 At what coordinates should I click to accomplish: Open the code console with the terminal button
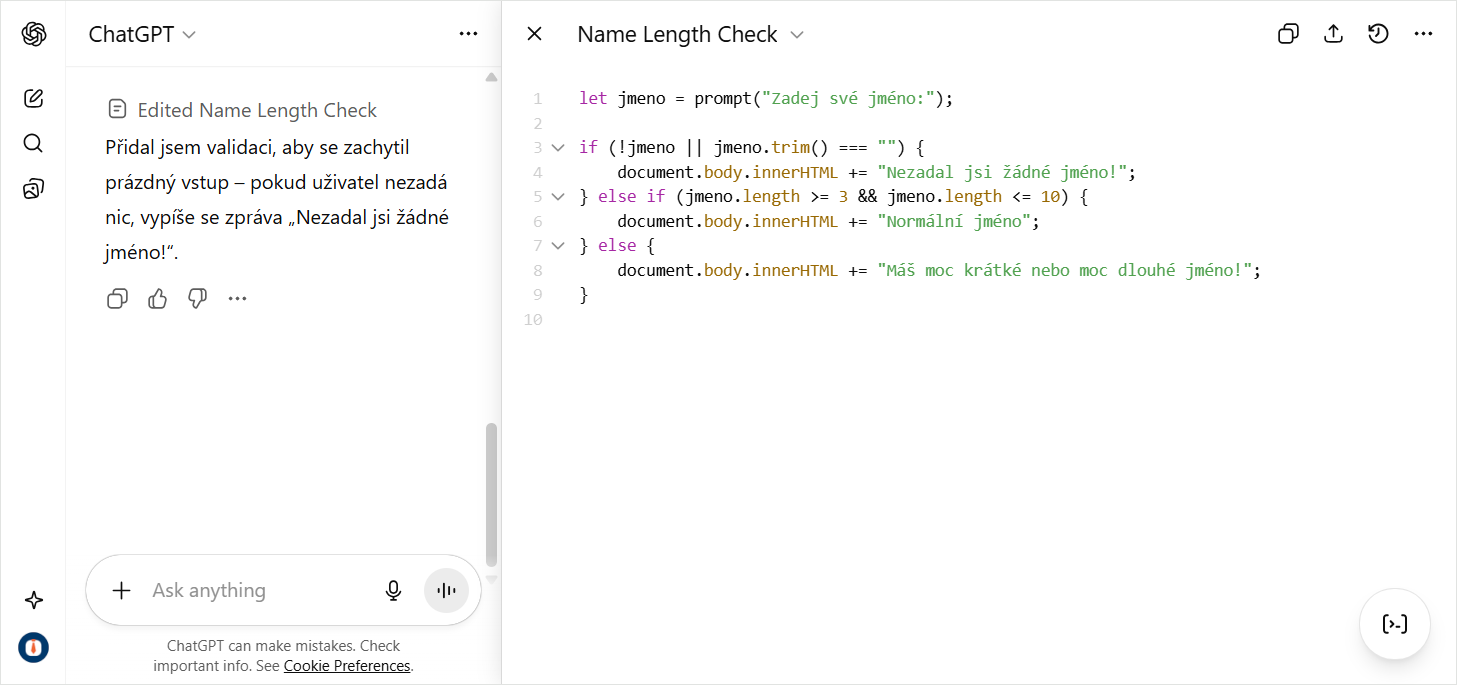pyautogui.click(x=1395, y=622)
